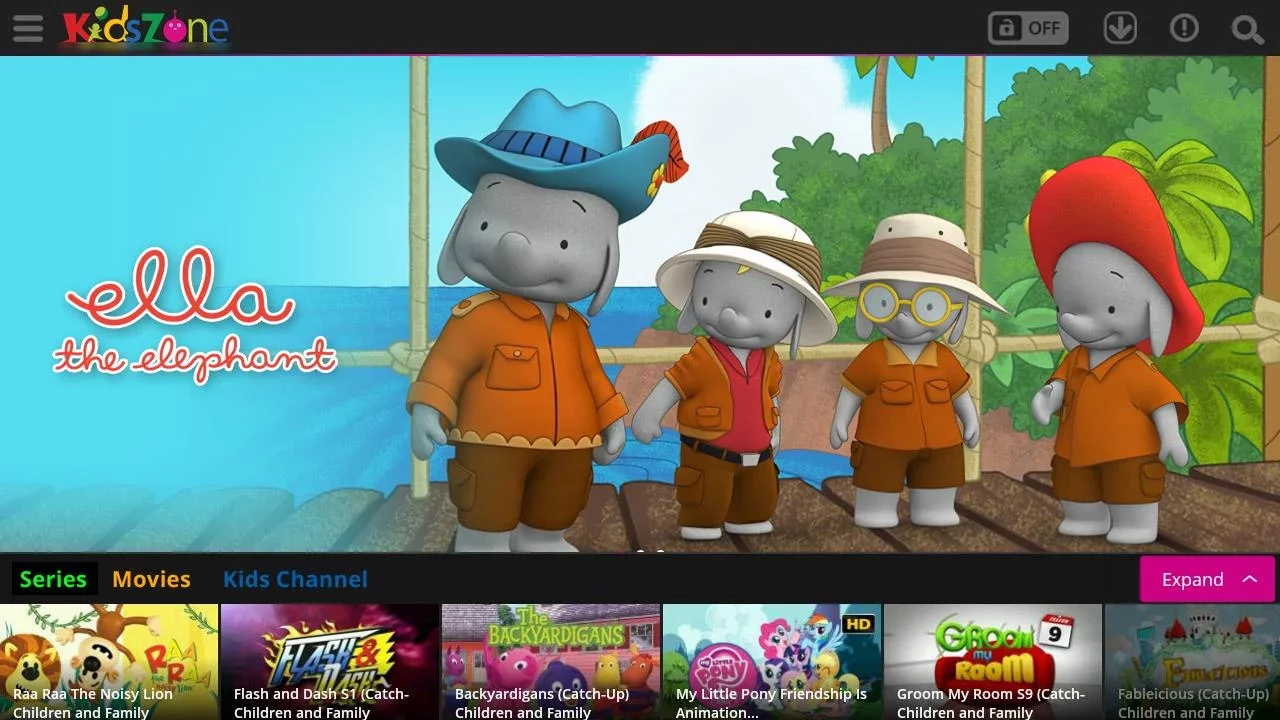
Task: Enable the kids lock control
Action: coord(1027,28)
